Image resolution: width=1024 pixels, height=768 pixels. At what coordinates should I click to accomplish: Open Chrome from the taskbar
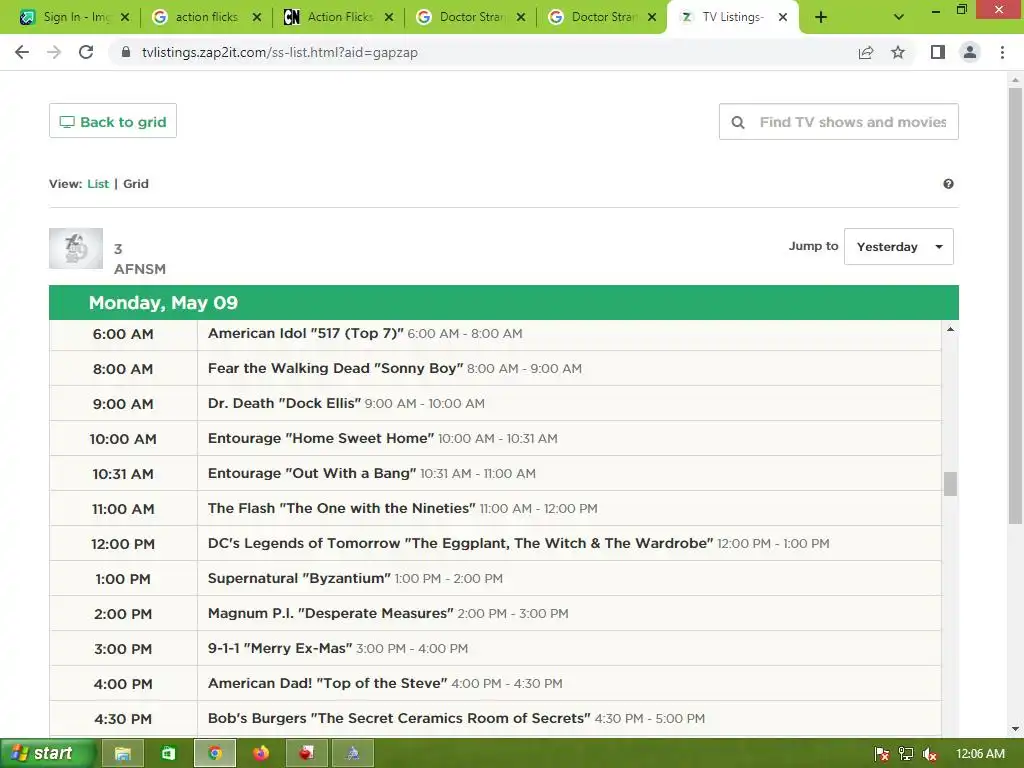215,754
